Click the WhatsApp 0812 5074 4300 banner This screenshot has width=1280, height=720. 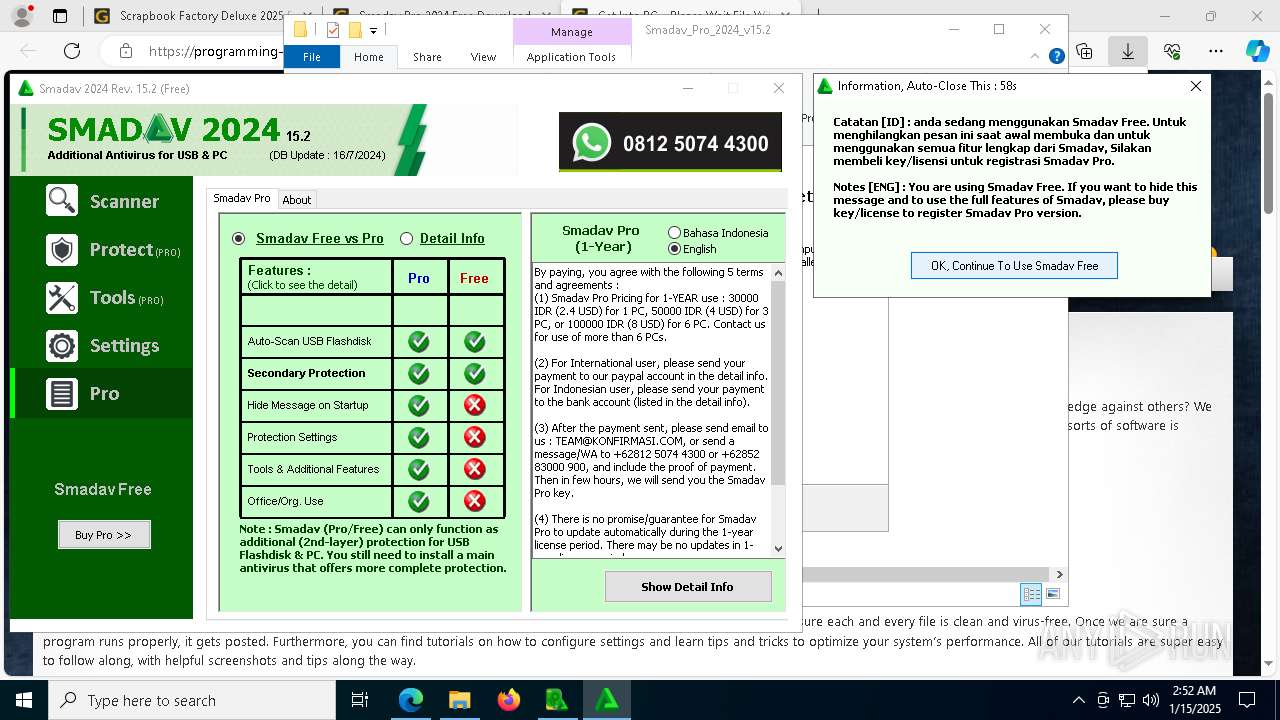[670, 143]
